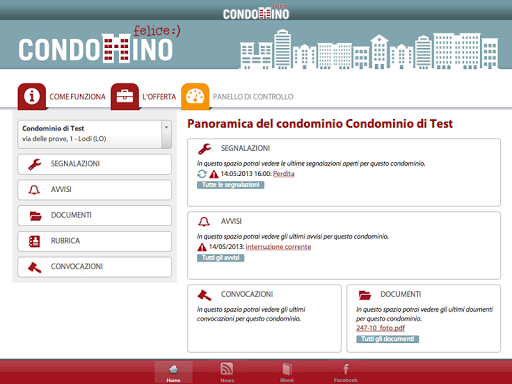Click the address book icon in Rubrica

point(34,241)
